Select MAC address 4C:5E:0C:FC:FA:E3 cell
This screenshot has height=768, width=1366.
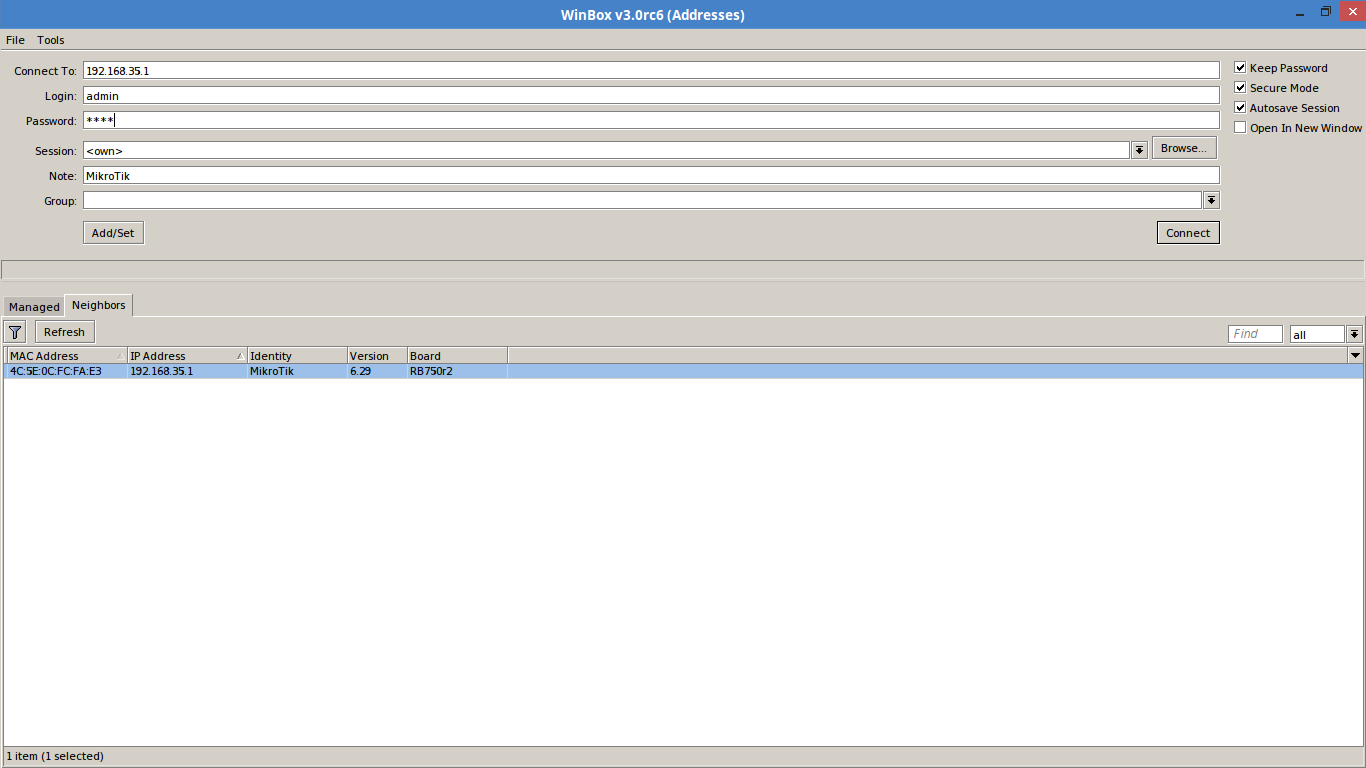pos(66,371)
